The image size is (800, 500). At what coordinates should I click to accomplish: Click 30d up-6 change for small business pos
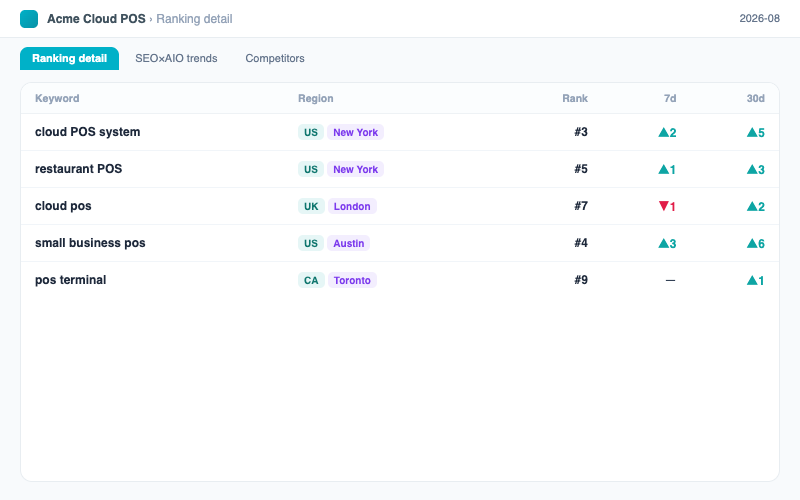[756, 243]
